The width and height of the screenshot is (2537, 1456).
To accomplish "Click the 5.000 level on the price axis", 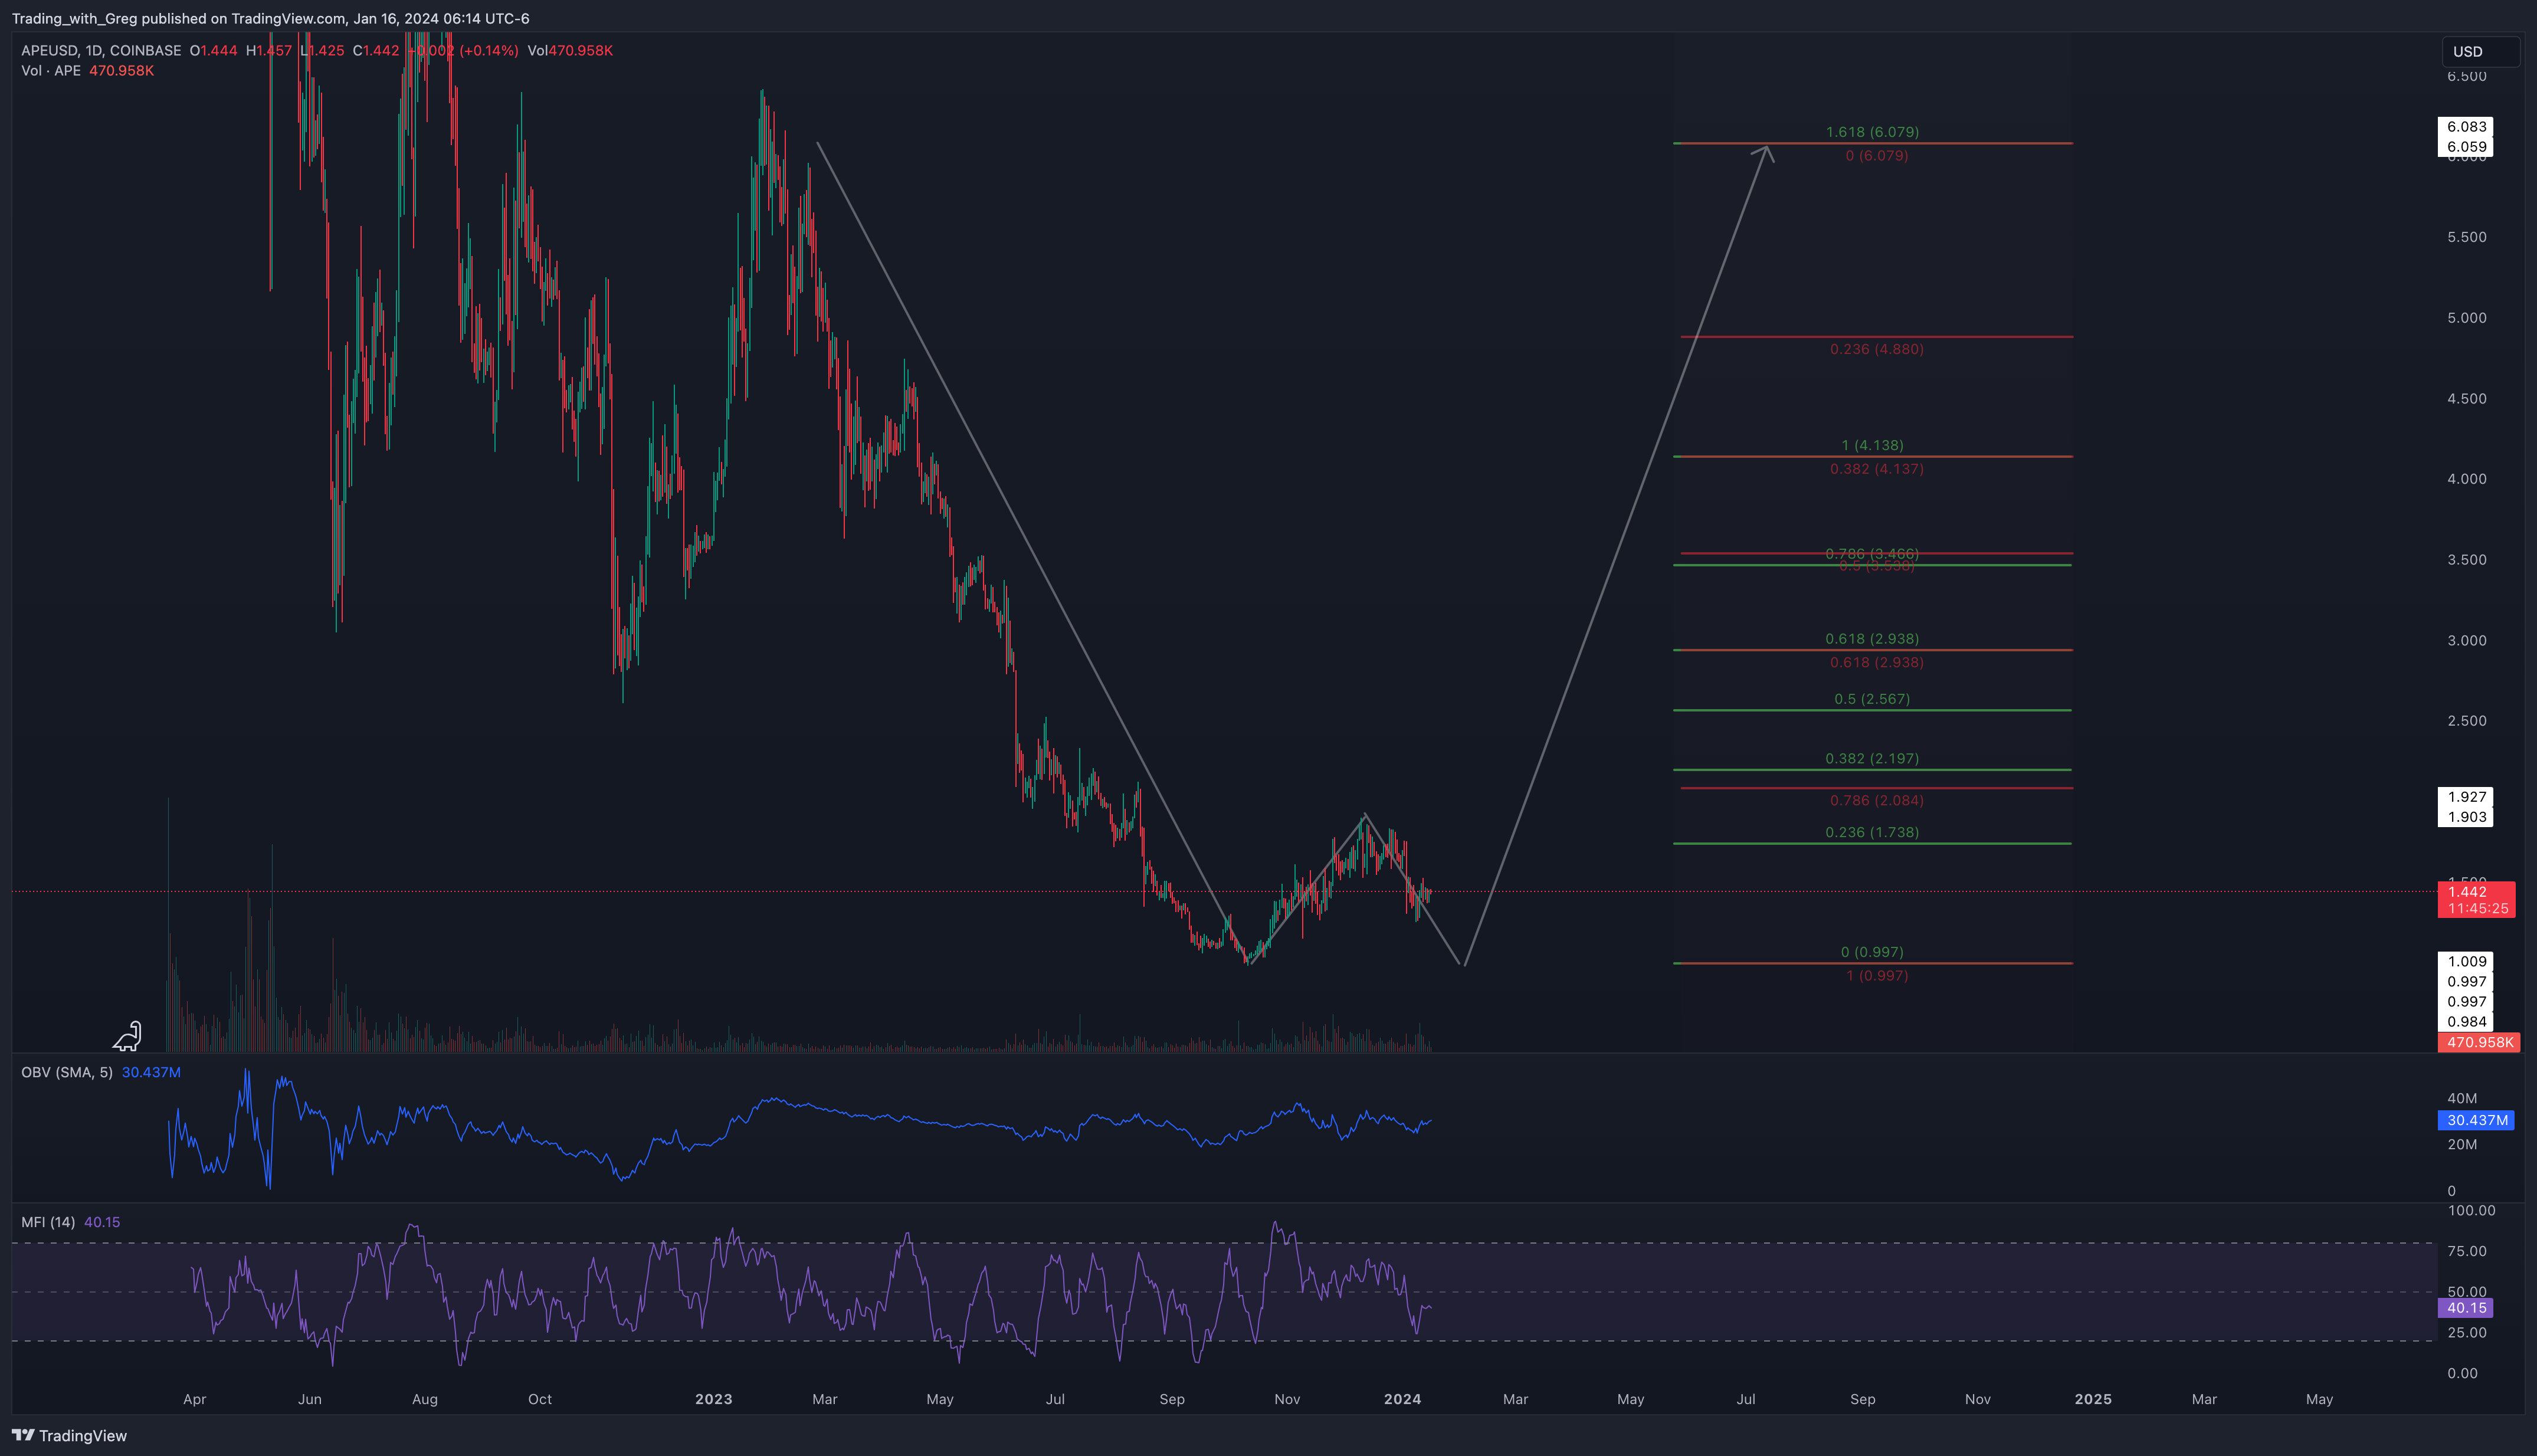I will pos(2467,318).
